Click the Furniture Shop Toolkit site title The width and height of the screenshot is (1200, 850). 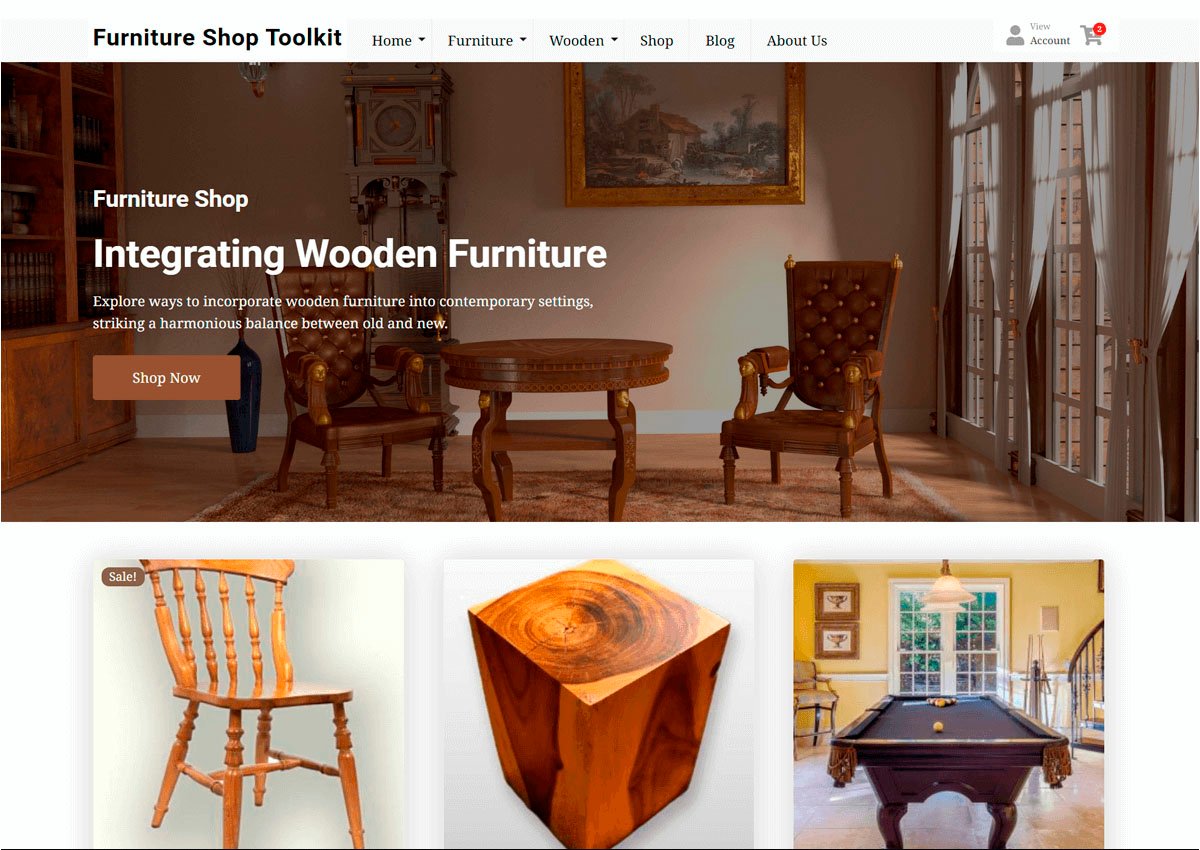click(x=217, y=38)
